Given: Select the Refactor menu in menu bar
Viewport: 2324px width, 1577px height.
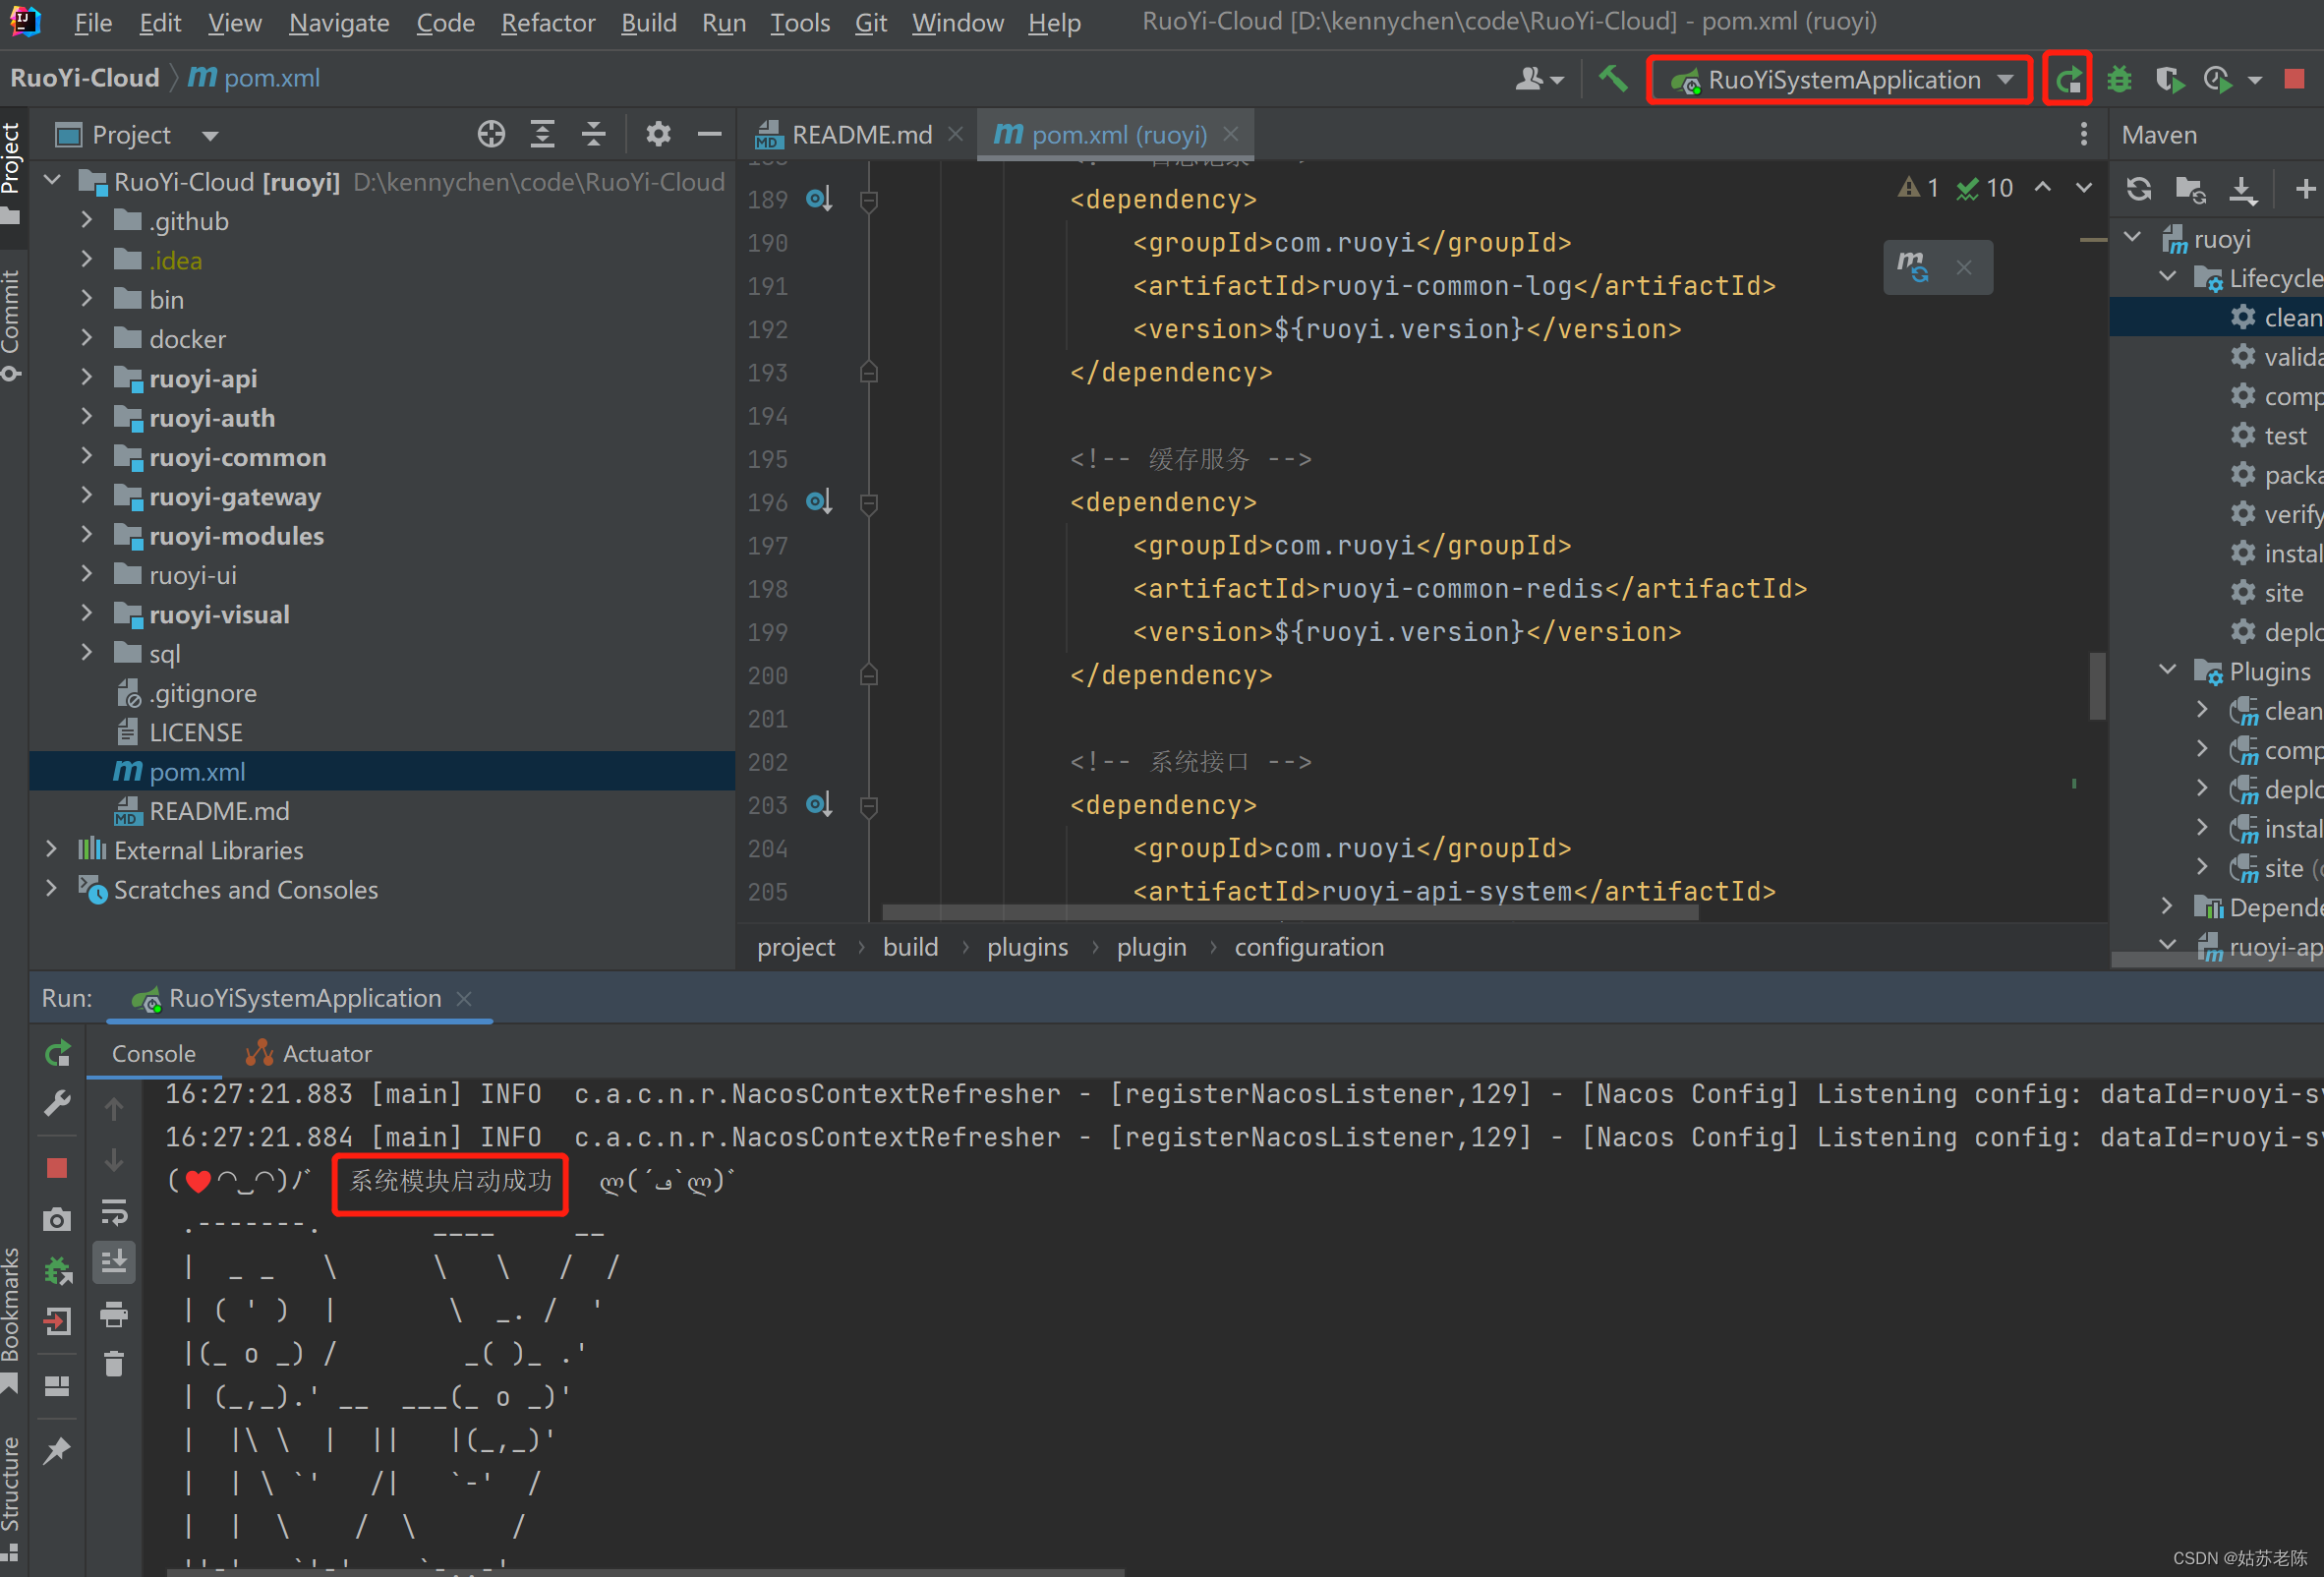Looking at the screenshot, I should tap(549, 23).
